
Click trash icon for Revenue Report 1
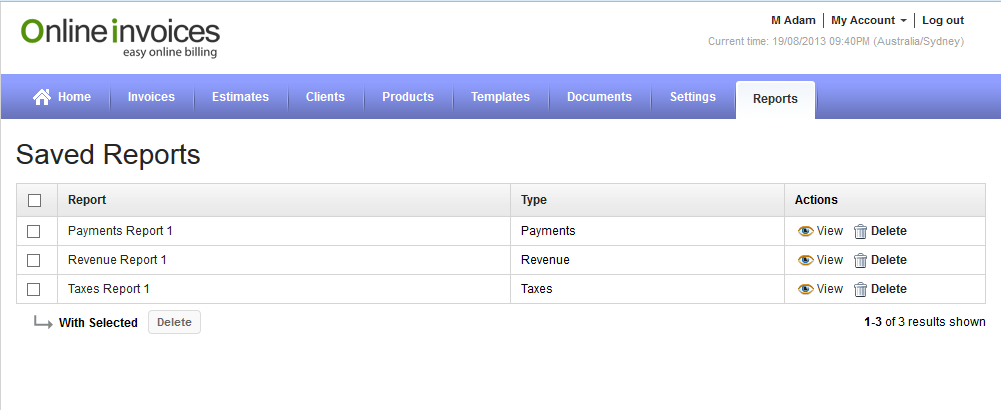click(860, 260)
